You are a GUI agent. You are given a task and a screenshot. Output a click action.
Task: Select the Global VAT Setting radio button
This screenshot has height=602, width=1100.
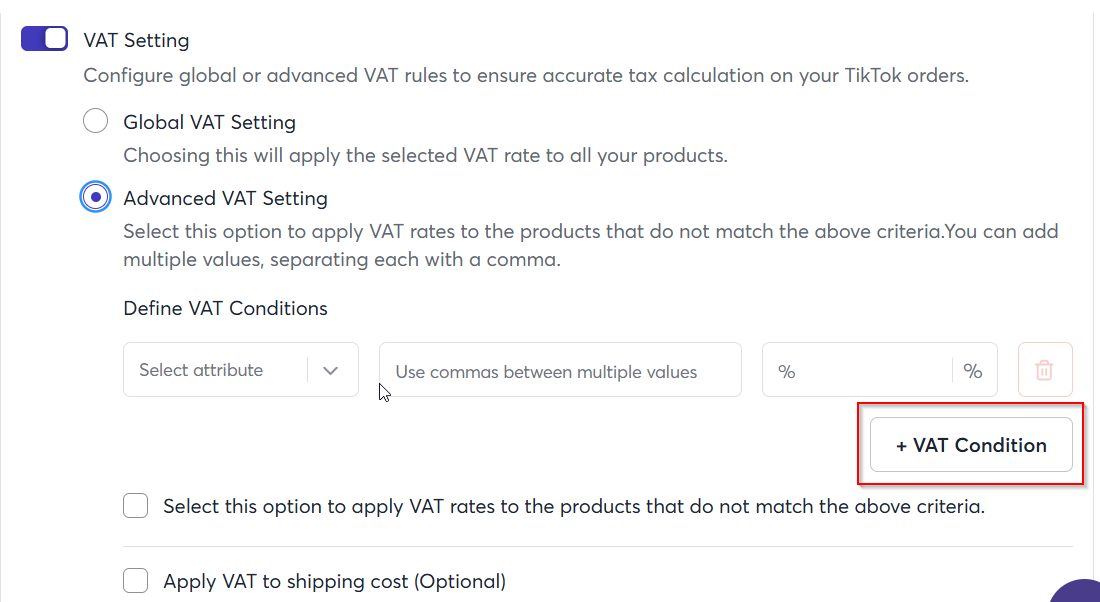[95, 121]
